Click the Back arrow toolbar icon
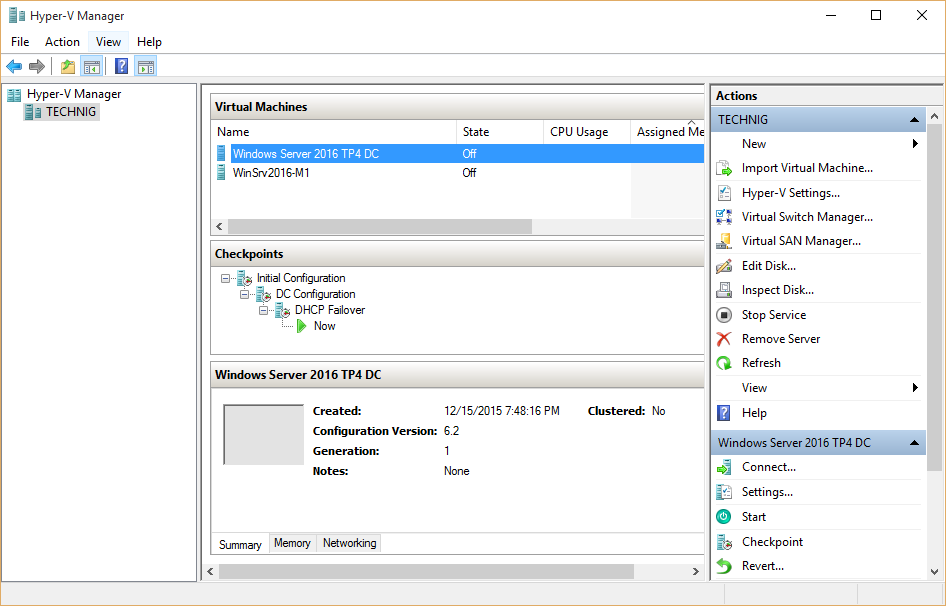Screen dimensions: 946x606 (14, 66)
